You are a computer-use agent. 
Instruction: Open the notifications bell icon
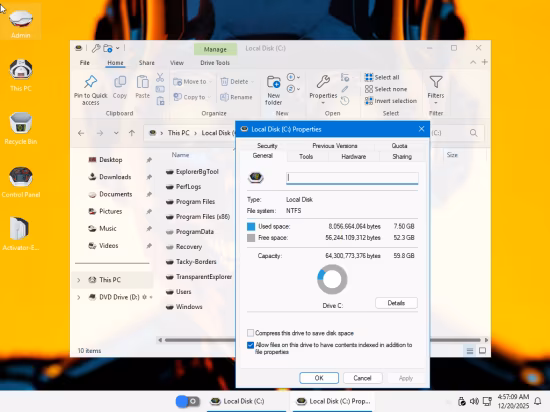pos(538,401)
